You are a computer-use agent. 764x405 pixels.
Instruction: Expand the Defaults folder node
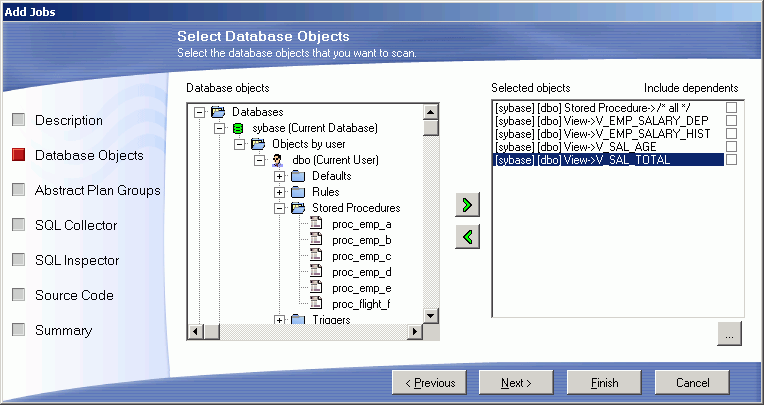[279, 176]
